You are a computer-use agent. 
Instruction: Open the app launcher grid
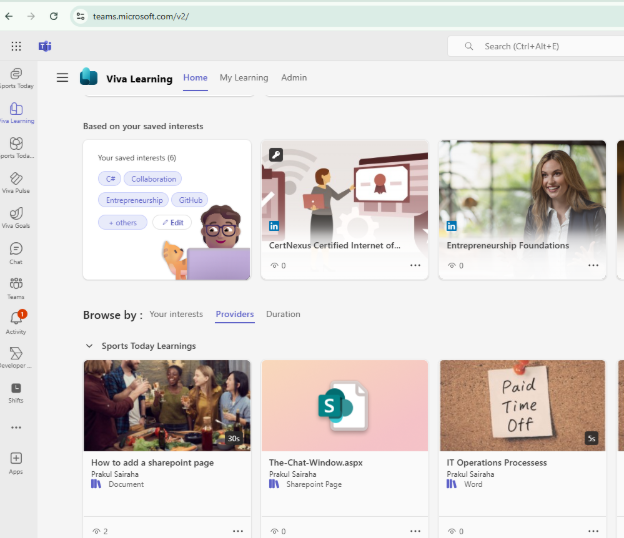coord(16,47)
